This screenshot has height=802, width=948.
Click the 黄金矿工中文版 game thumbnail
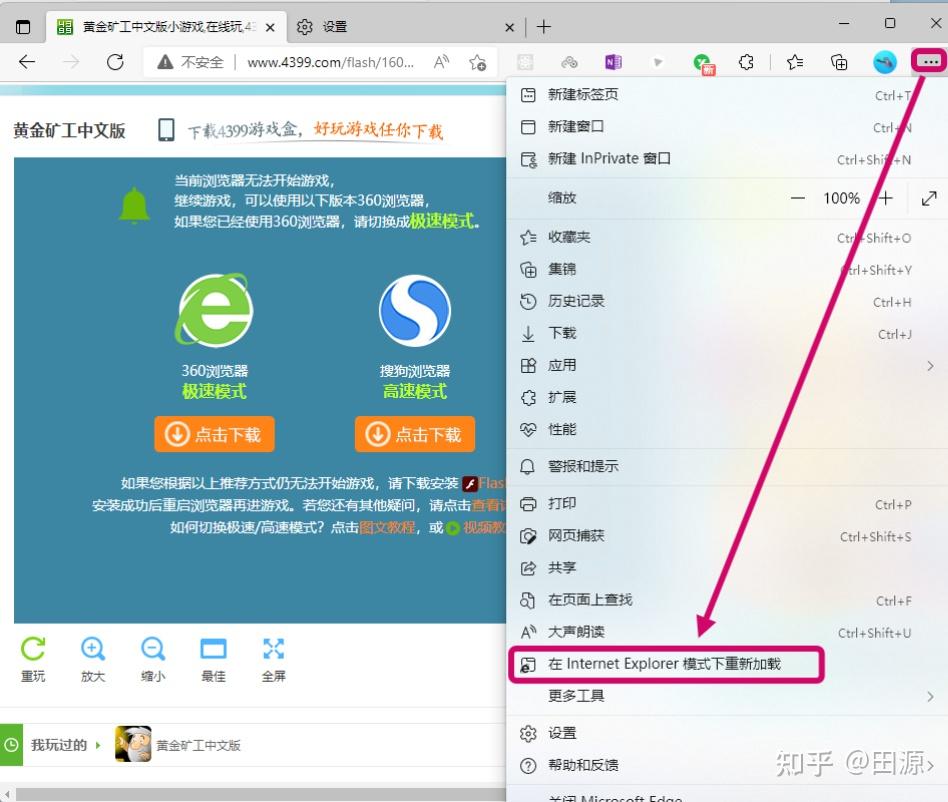point(133,744)
